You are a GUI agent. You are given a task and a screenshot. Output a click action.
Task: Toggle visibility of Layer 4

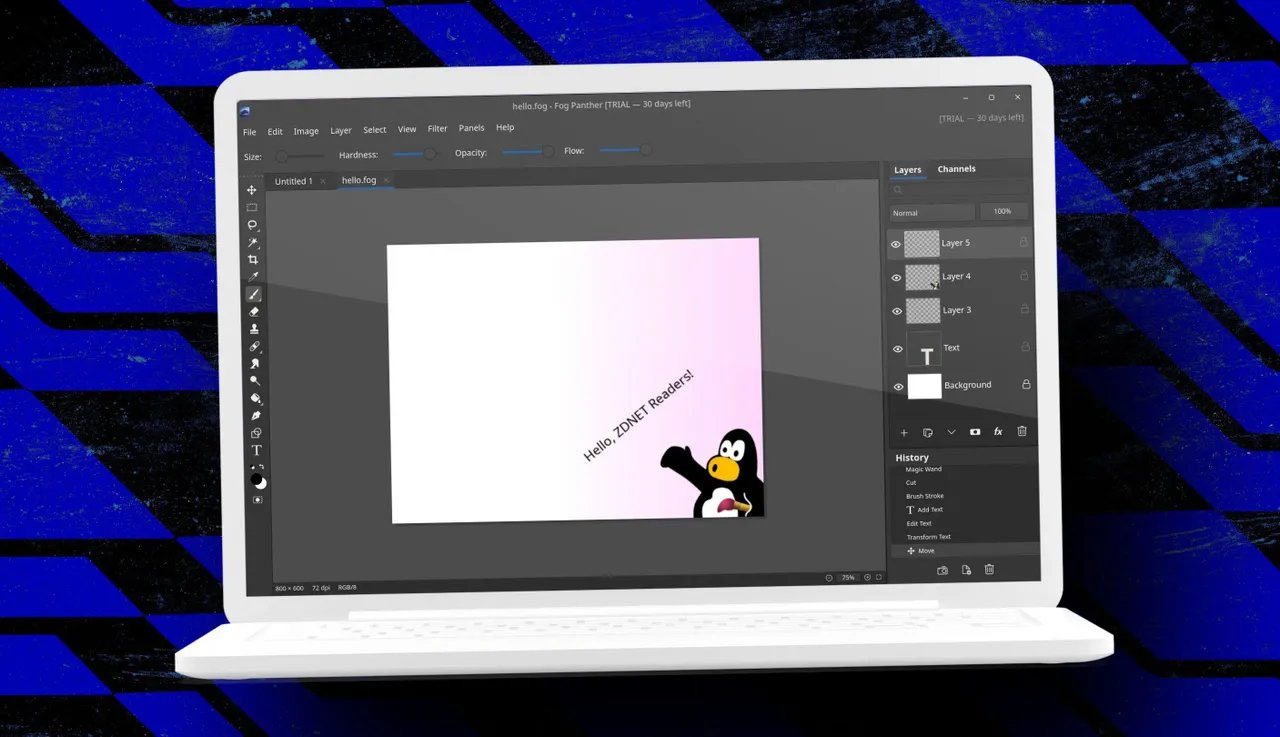tap(896, 277)
